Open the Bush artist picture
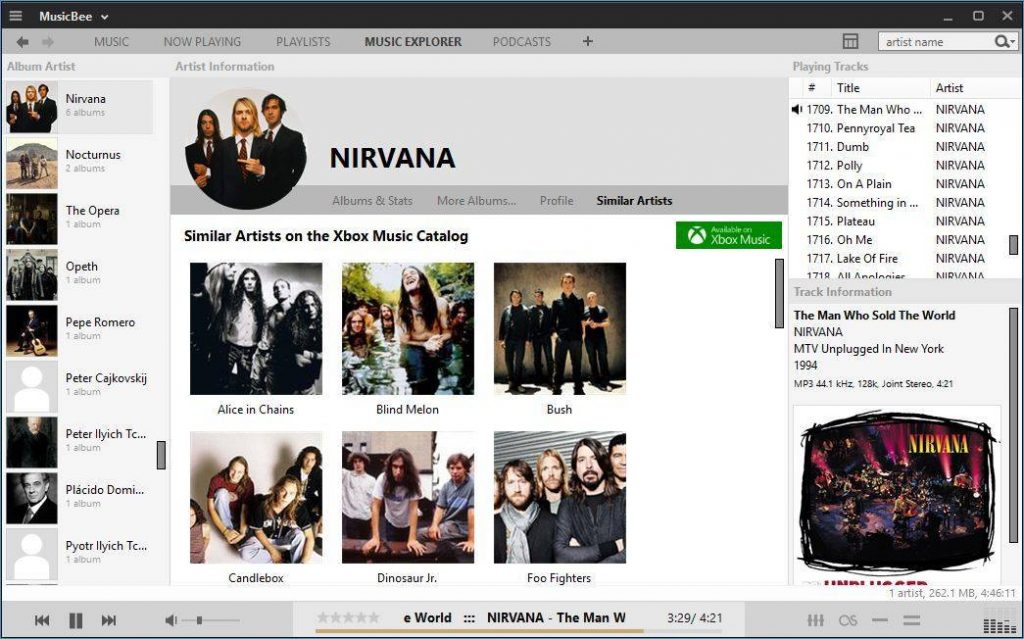This screenshot has height=639, width=1024. (x=560, y=329)
